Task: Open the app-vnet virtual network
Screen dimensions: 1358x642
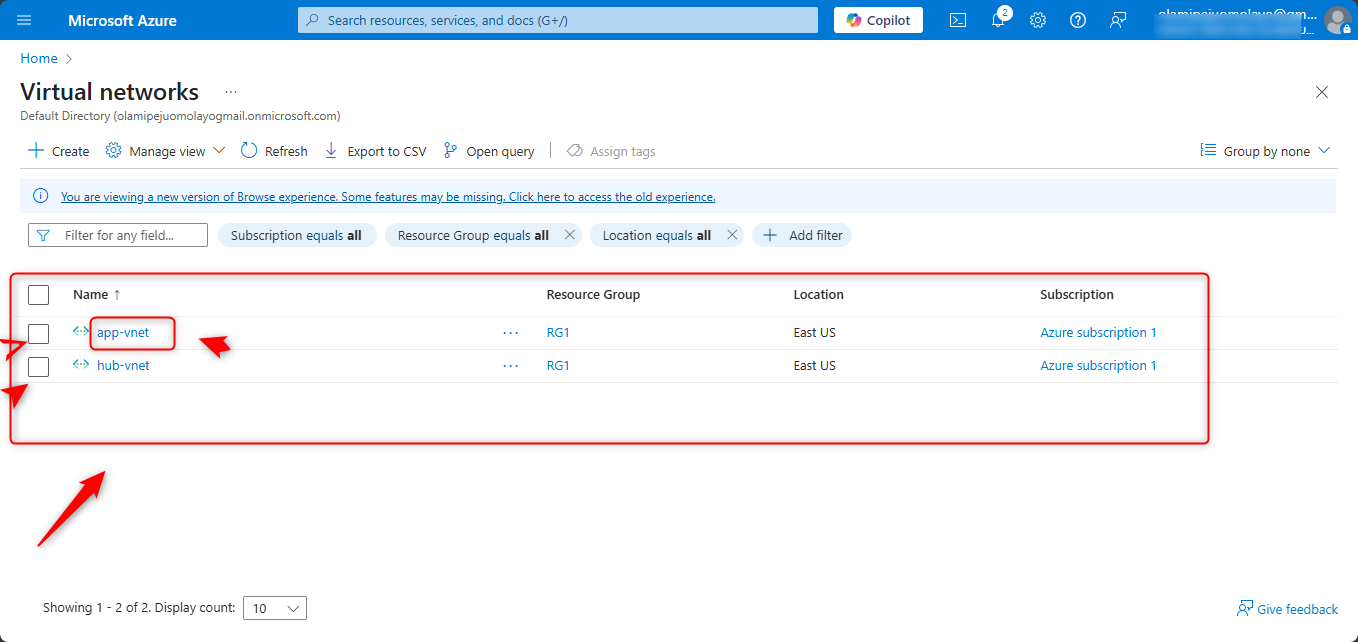Action: (123, 332)
